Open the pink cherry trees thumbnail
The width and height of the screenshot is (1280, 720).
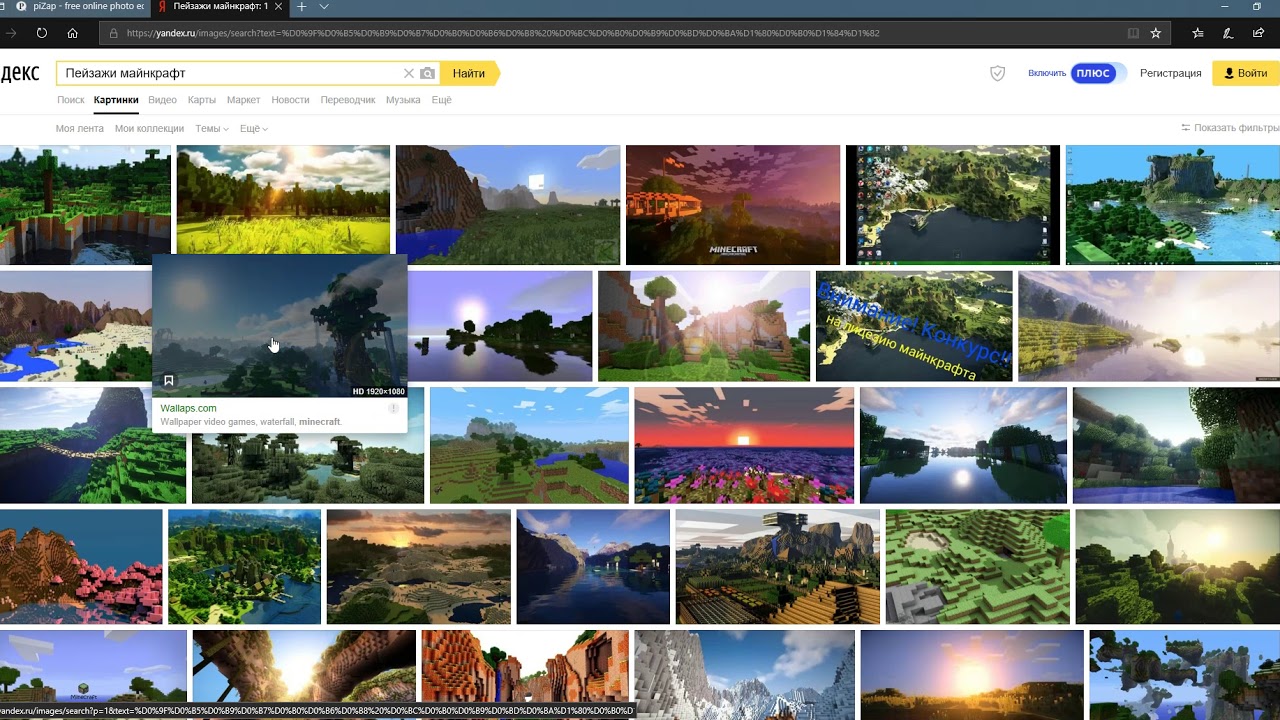point(81,567)
